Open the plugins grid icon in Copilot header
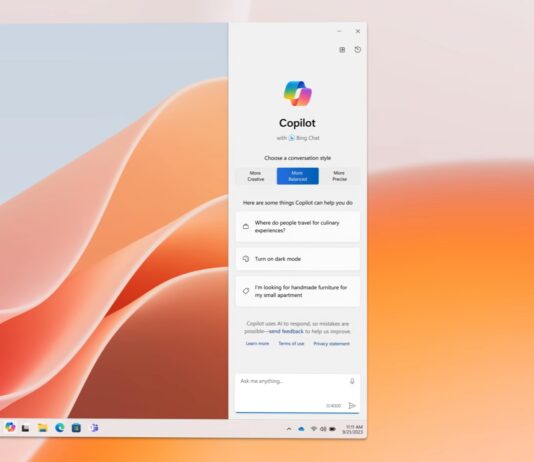This screenshot has height=462, width=534. pyautogui.click(x=342, y=50)
